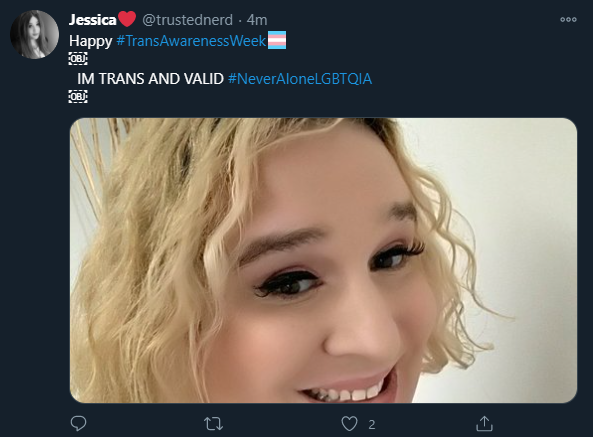Enlarge the attached selfie photo

[x=323, y=260]
